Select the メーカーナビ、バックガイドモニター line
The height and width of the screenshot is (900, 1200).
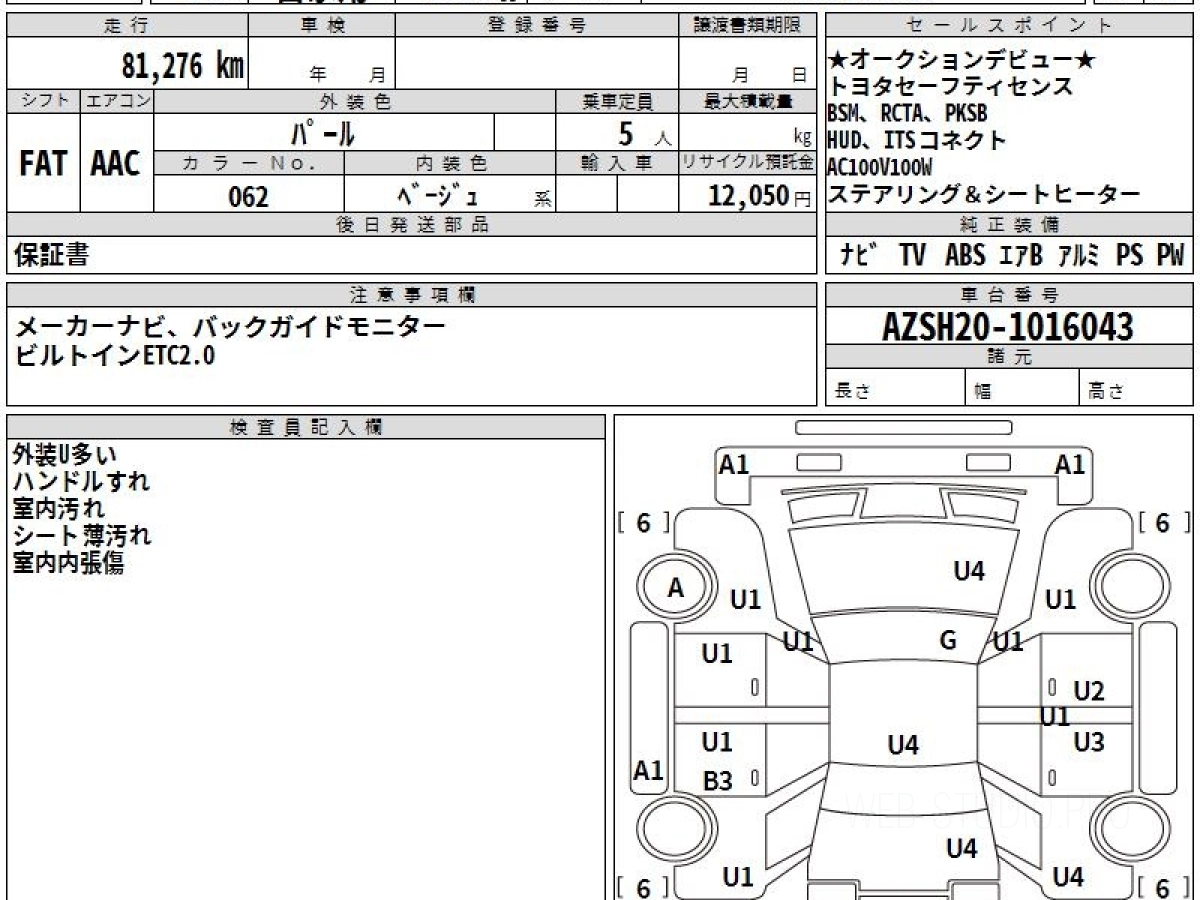(x=231, y=326)
